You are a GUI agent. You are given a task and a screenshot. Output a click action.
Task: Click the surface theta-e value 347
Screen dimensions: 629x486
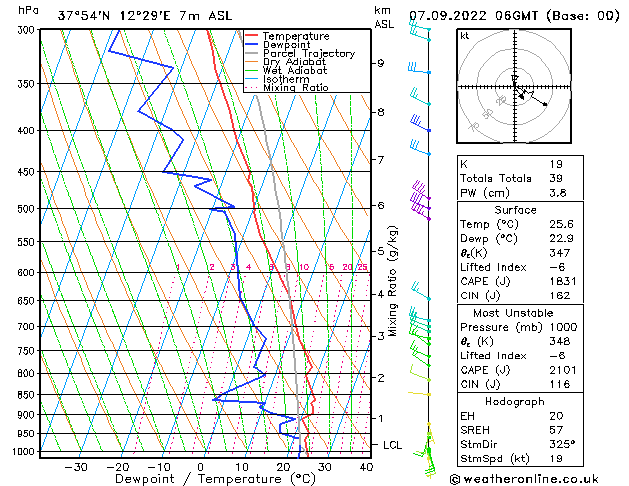click(x=560, y=253)
